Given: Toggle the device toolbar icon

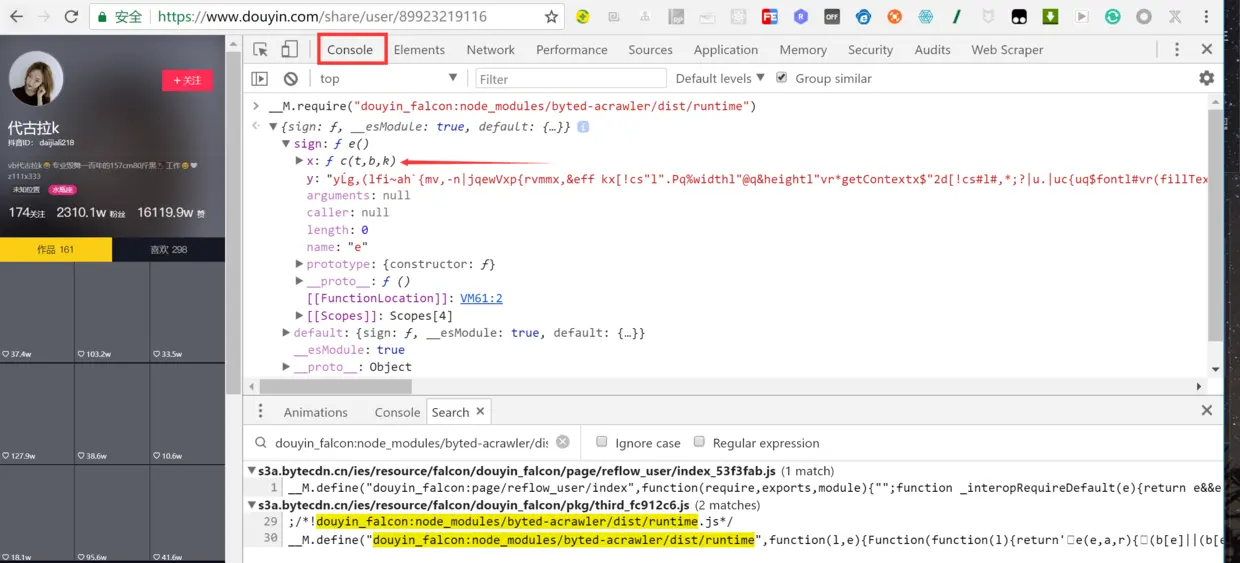Looking at the screenshot, I should tap(289, 49).
